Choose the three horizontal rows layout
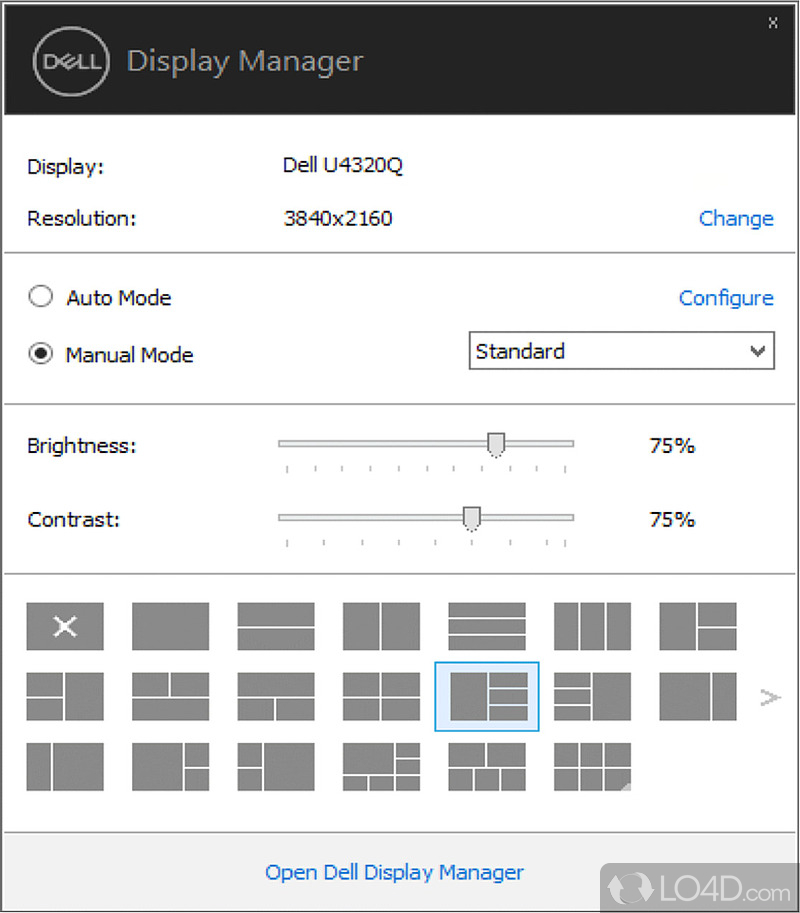 (x=487, y=627)
